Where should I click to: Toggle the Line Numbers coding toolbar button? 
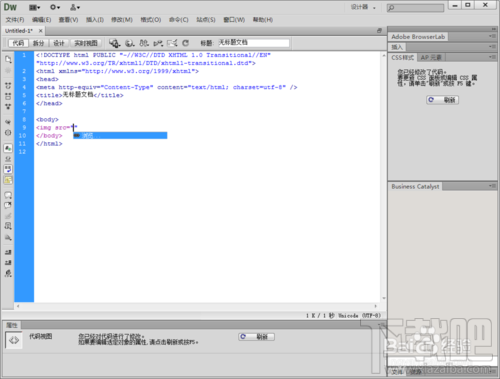tap(8, 148)
